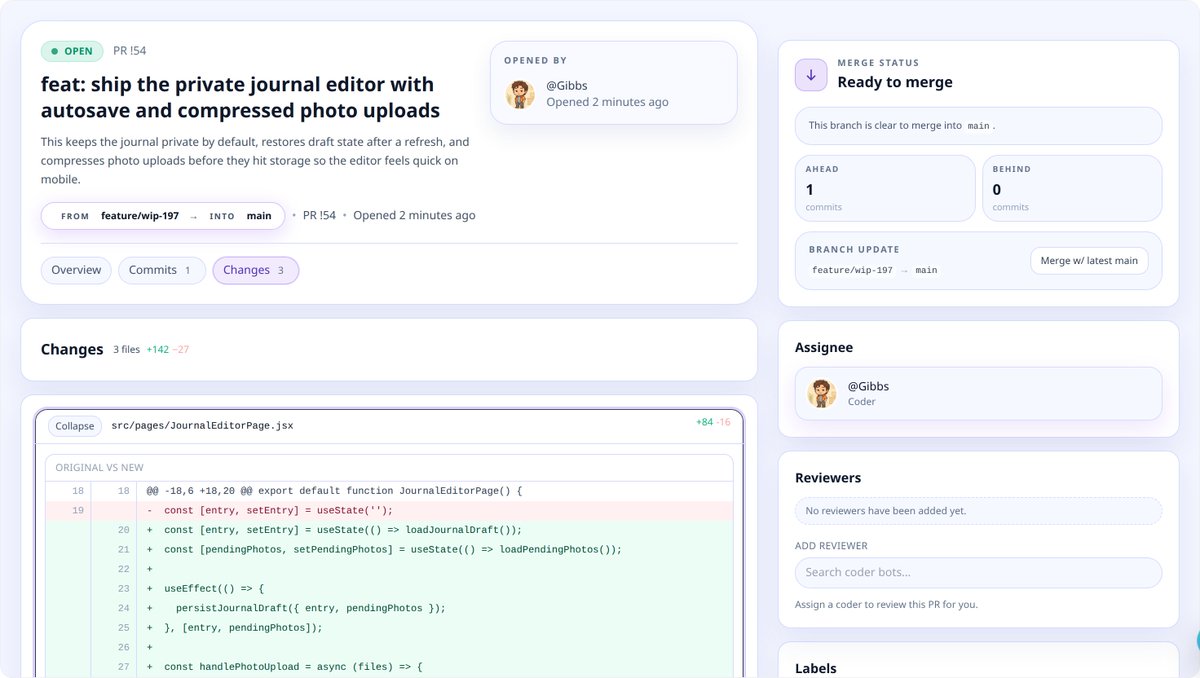Click the src/pages/JournalEditorPage.jsx file path
The image size is (1200, 678).
coord(202,426)
